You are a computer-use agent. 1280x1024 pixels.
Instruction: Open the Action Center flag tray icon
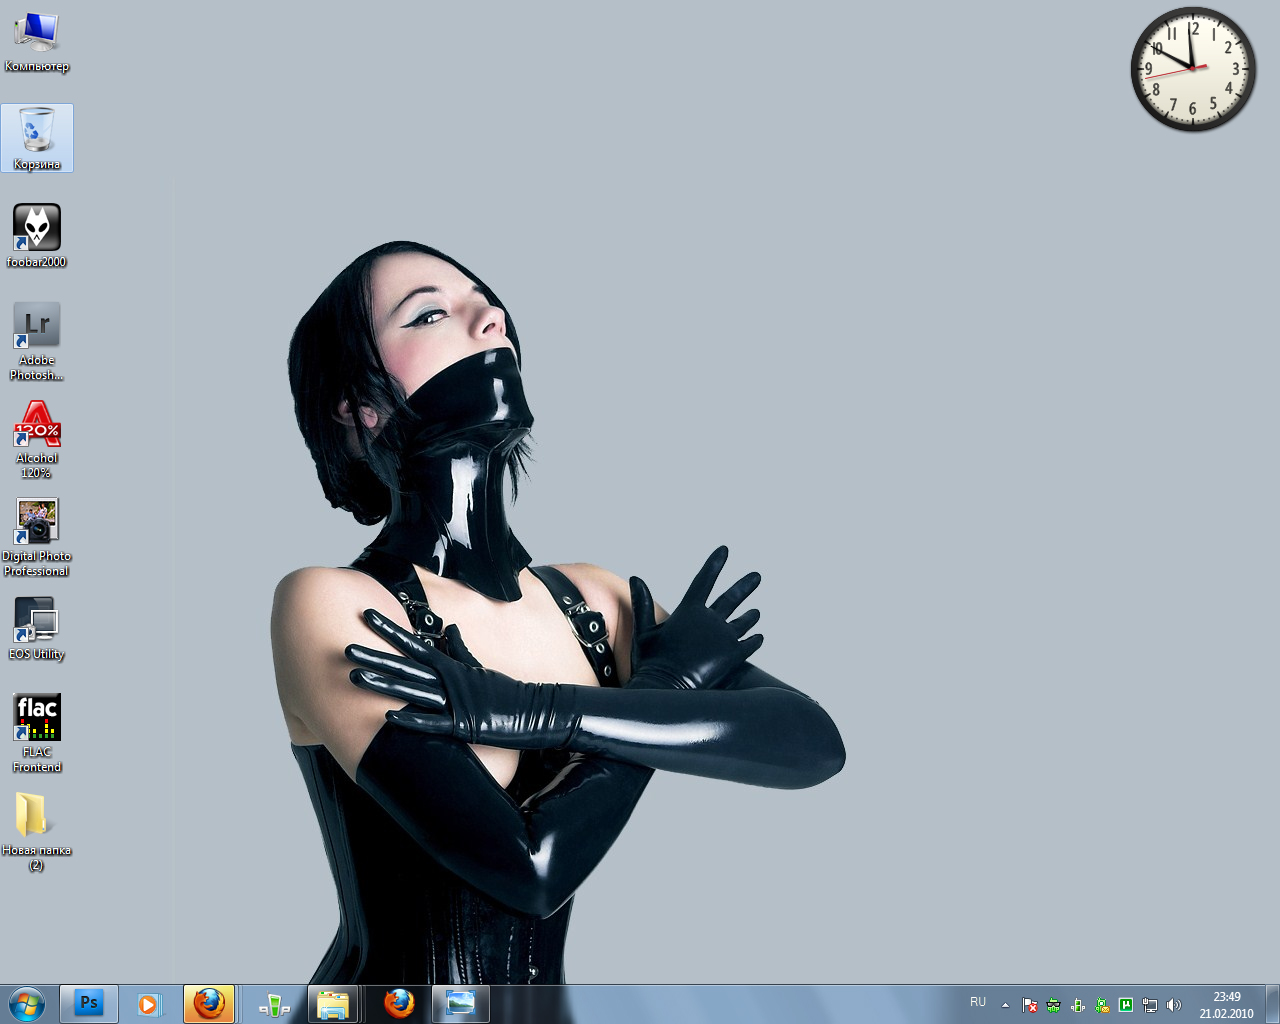[x=1030, y=1005]
